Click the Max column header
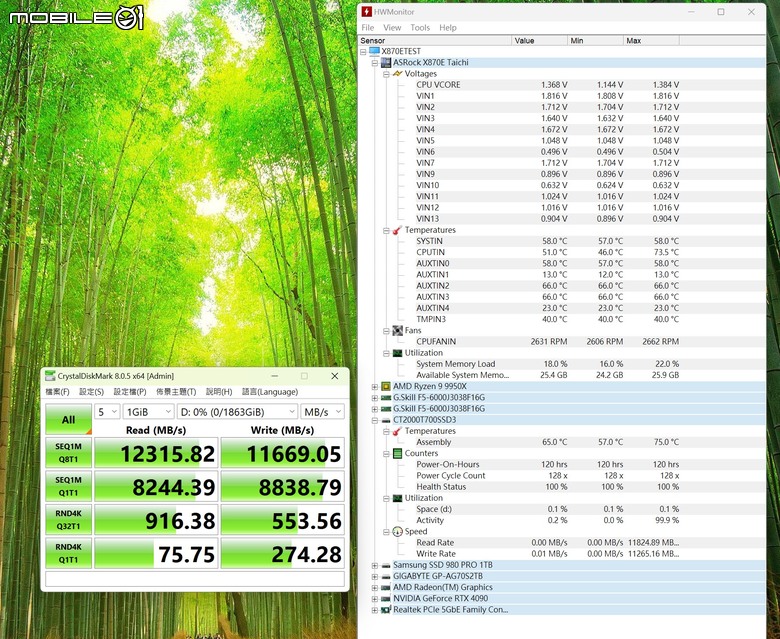The height and width of the screenshot is (639, 780). (x=651, y=40)
